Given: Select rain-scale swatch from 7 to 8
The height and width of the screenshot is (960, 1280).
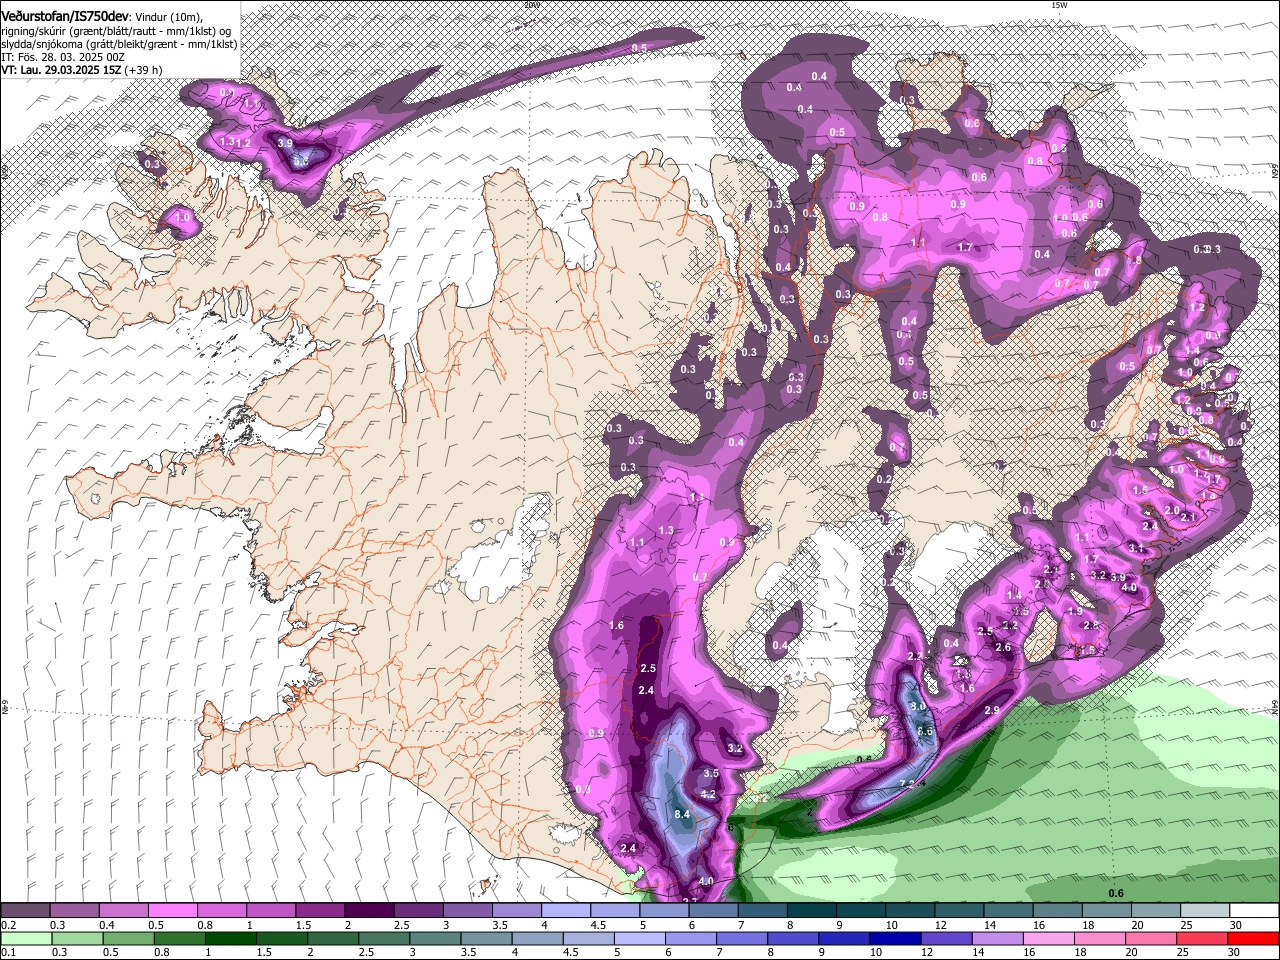Looking at the screenshot, I should (x=740, y=938).
